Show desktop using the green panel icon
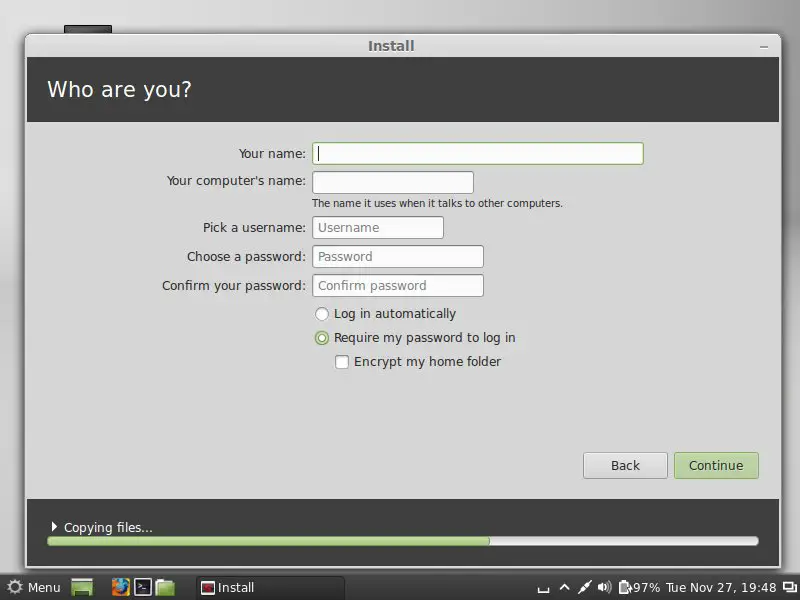This screenshot has height=600, width=800. [x=82, y=588]
